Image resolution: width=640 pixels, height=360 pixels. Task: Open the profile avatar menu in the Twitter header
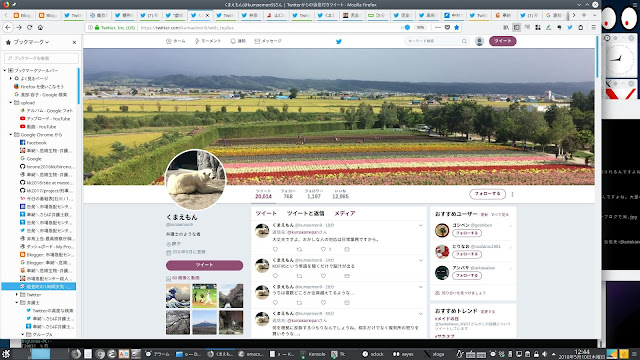[x=480, y=41]
